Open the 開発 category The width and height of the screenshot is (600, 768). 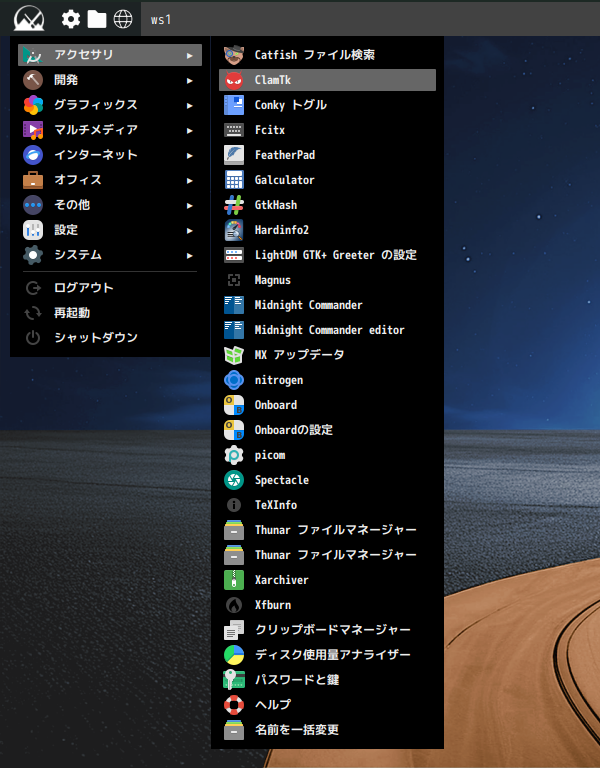point(110,80)
